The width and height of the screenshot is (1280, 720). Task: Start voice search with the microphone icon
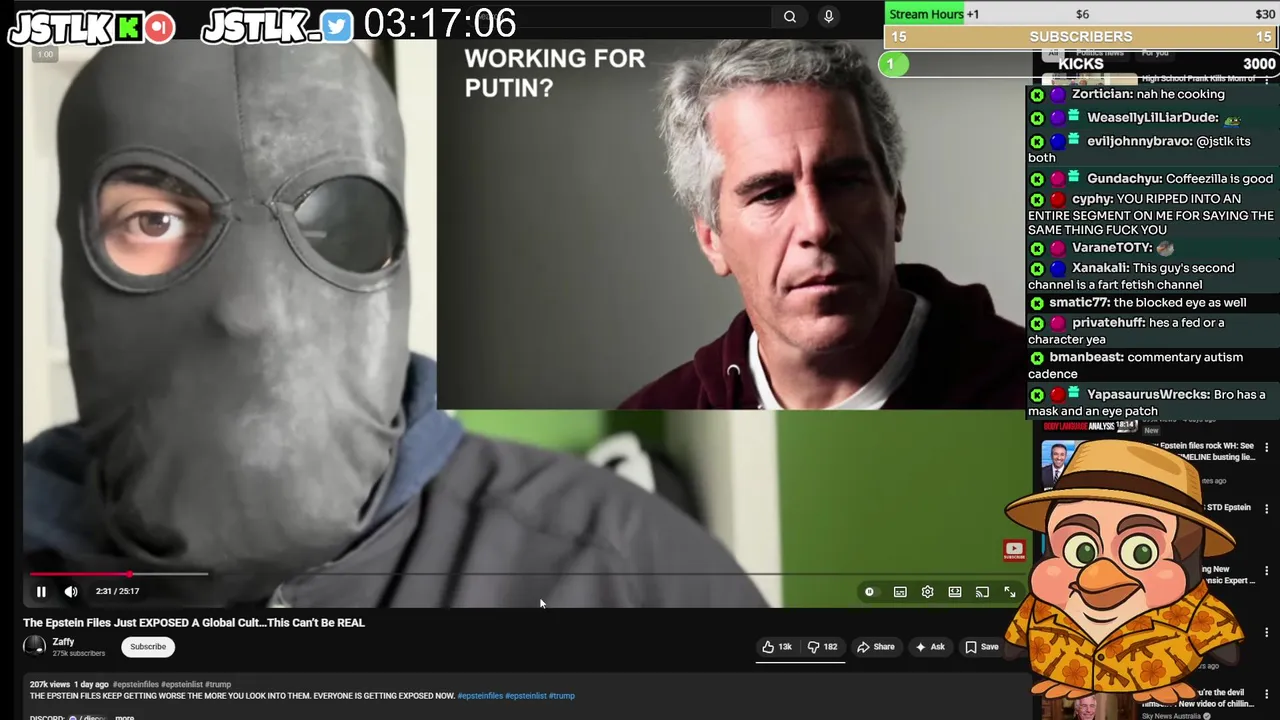tap(828, 16)
